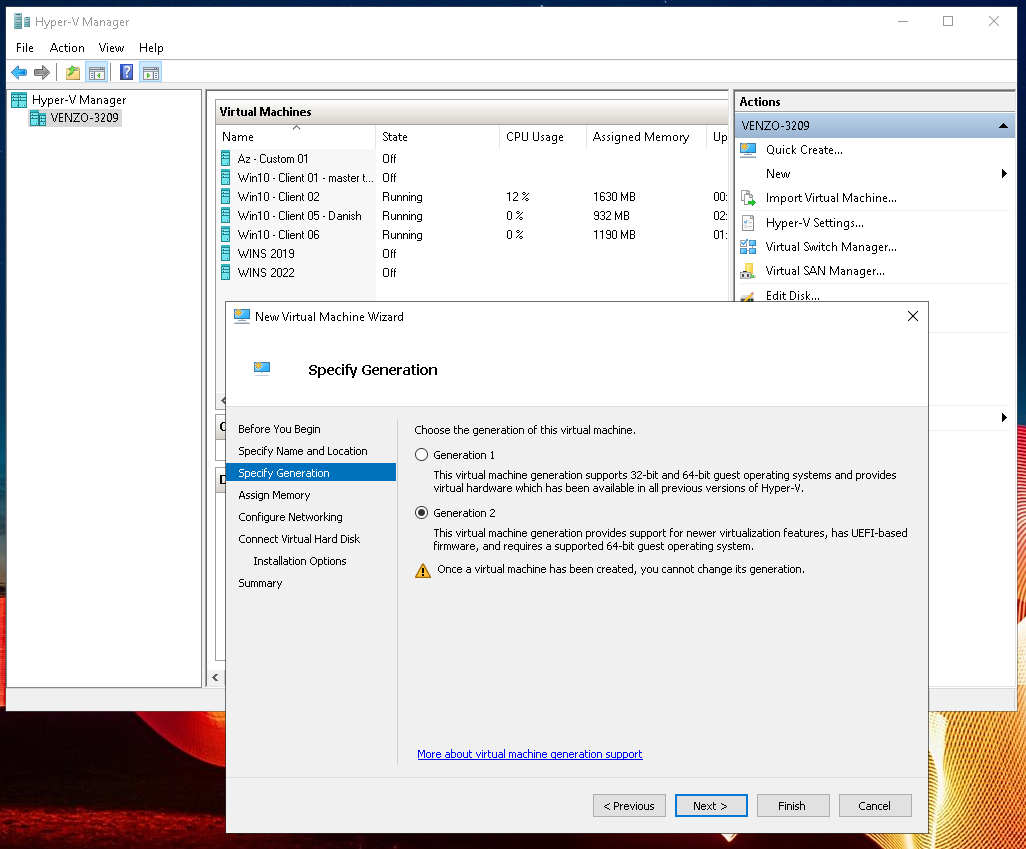This screenshot has width=1026, height=849.
Task: Select the Generation 1 radio button
Action: click(x=421, y=455)
